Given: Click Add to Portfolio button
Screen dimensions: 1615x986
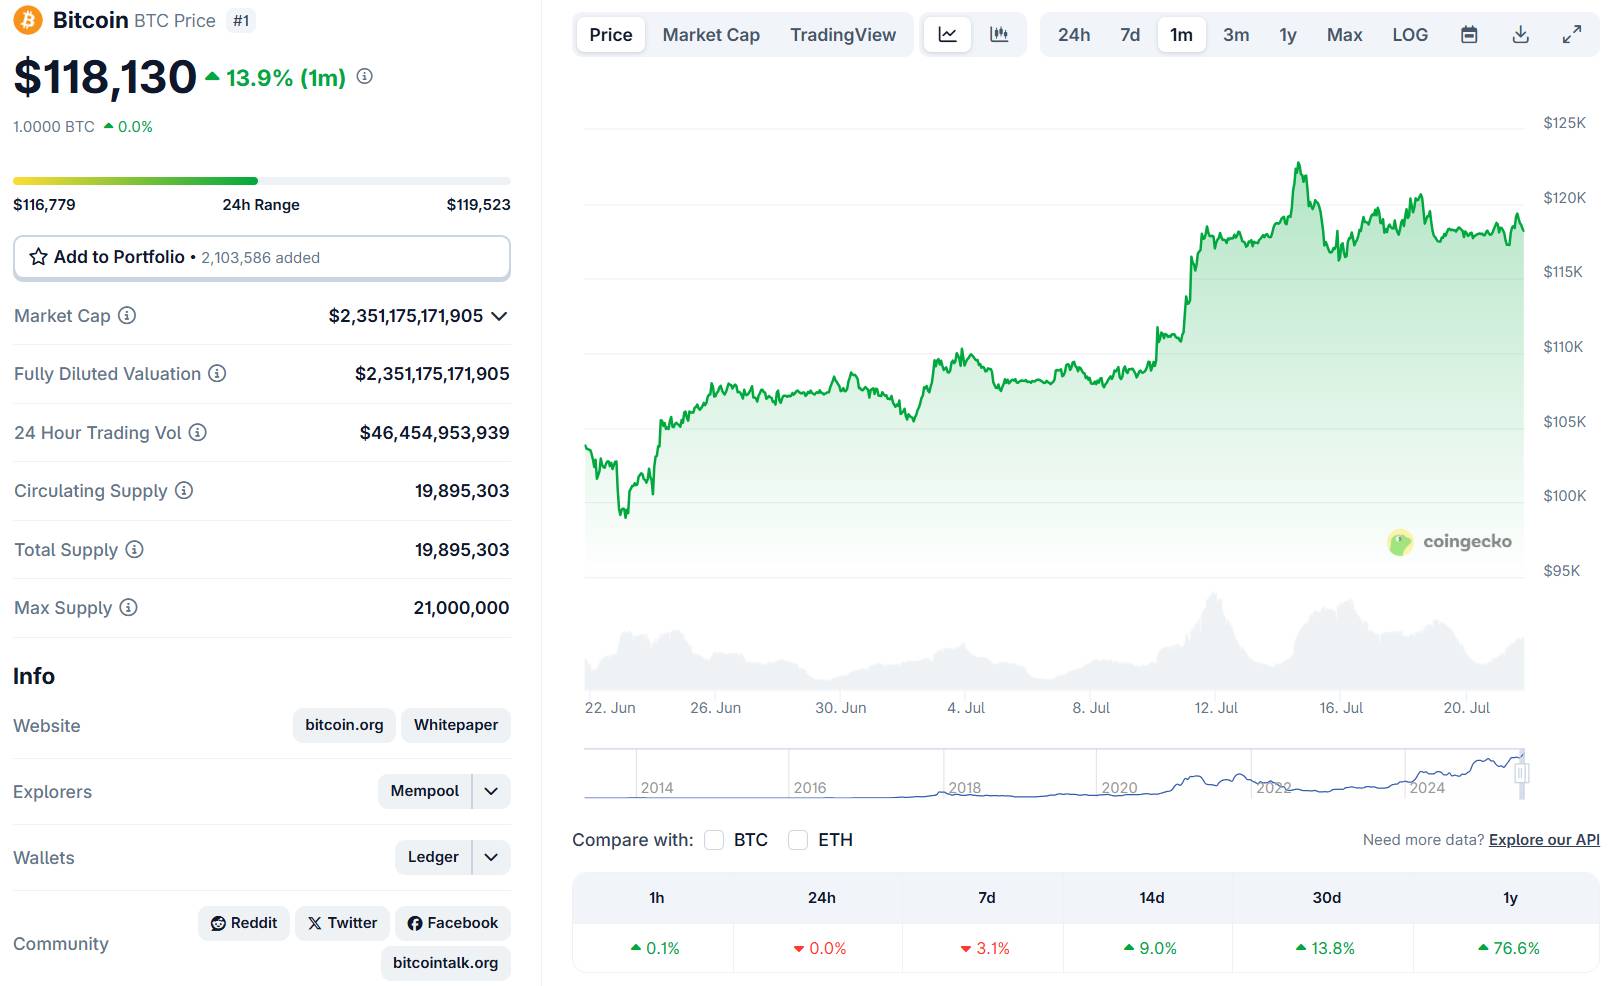Looking at the screenshot, I should click(262, 257).
